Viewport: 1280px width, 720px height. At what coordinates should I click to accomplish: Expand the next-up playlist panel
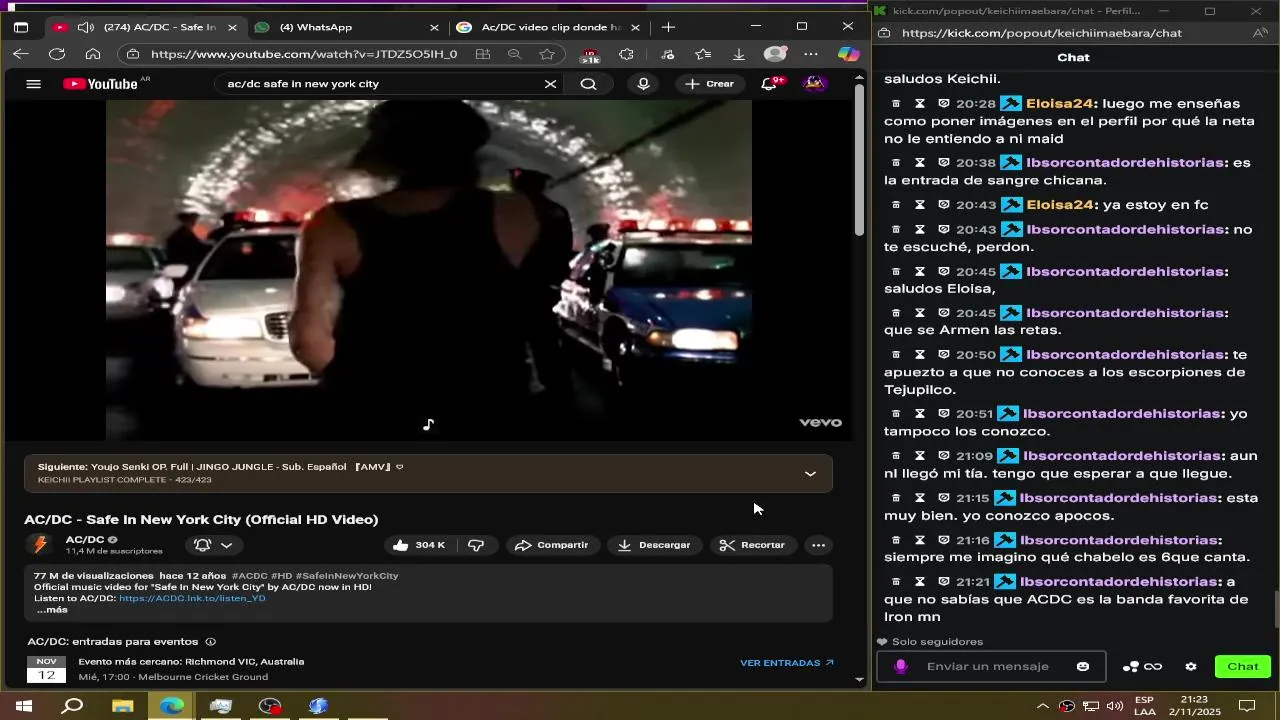click(x=810, y=474)
